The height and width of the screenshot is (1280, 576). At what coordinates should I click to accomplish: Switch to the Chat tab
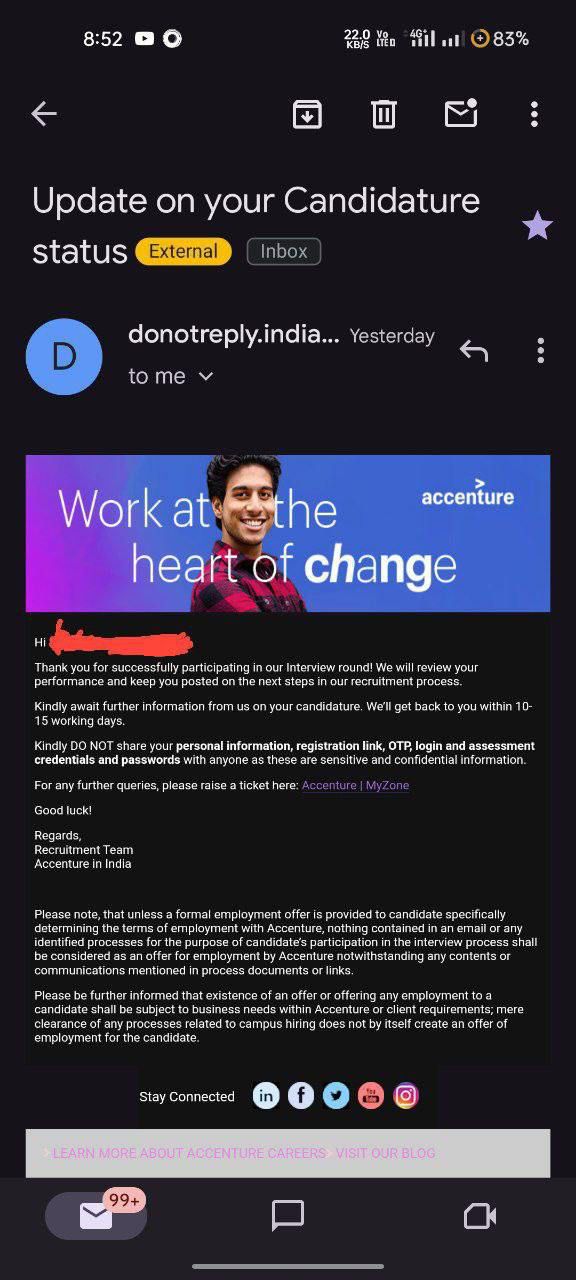coord(288,1216)
